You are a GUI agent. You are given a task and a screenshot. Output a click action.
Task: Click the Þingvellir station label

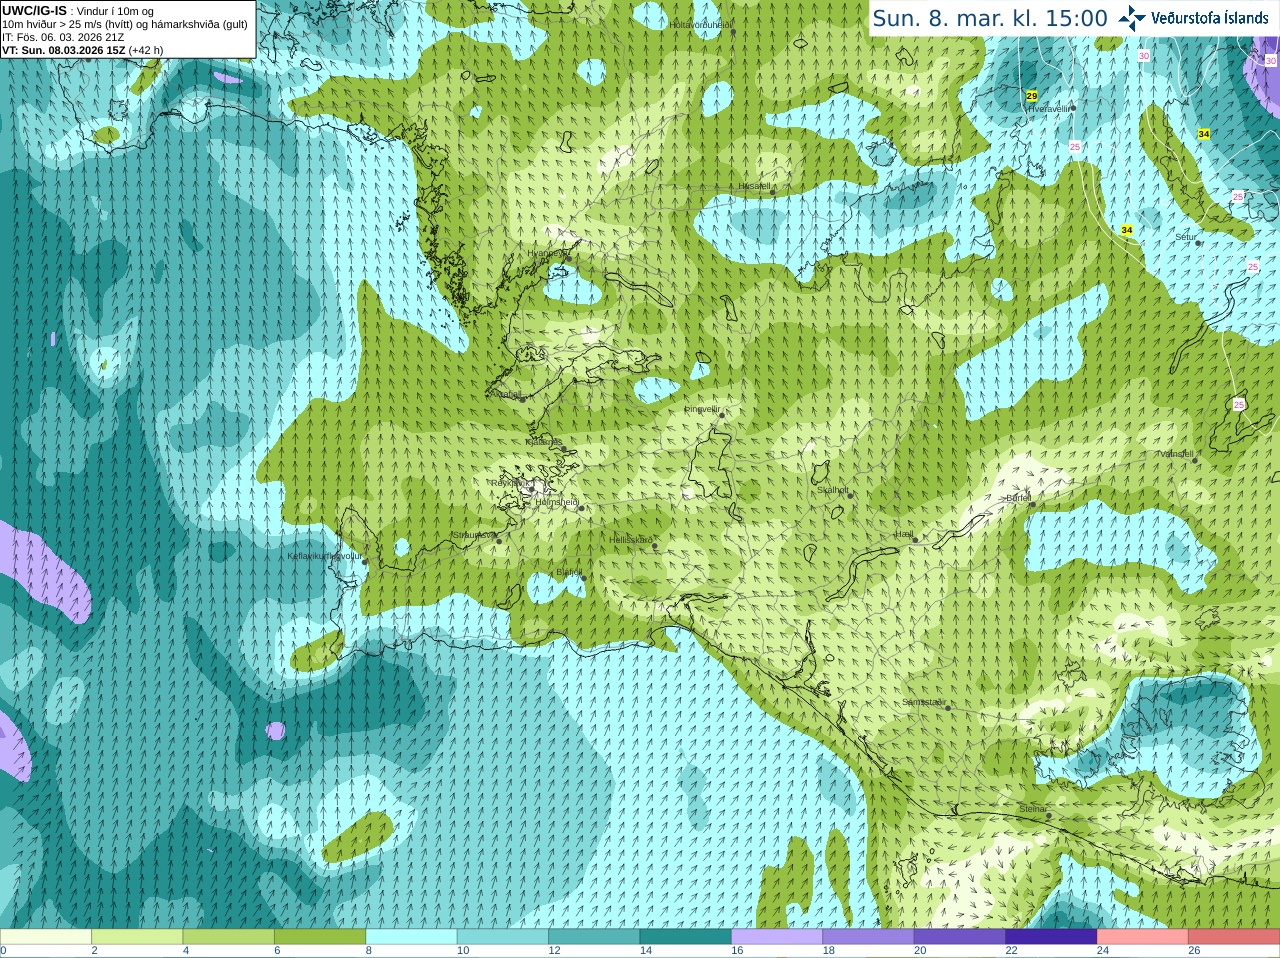pos(702,409)
